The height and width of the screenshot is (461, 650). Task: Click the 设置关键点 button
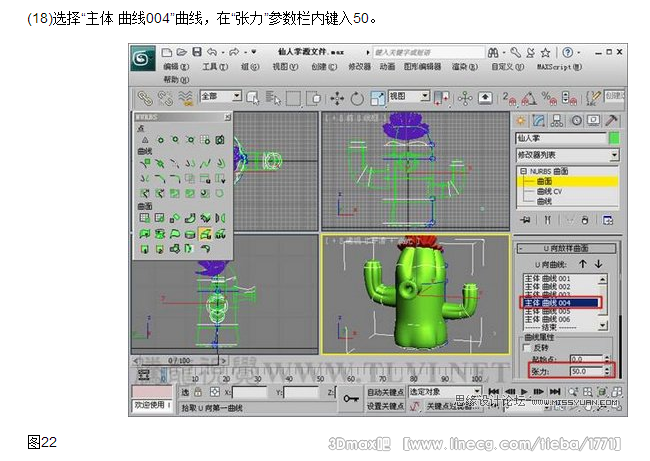pyautogui.click(x=386, y=406)
